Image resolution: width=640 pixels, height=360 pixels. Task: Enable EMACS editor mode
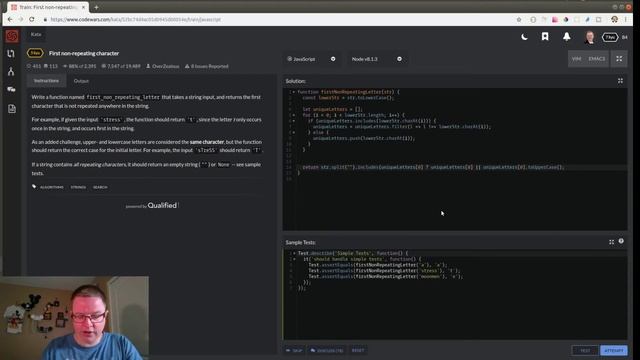point(596,59)
